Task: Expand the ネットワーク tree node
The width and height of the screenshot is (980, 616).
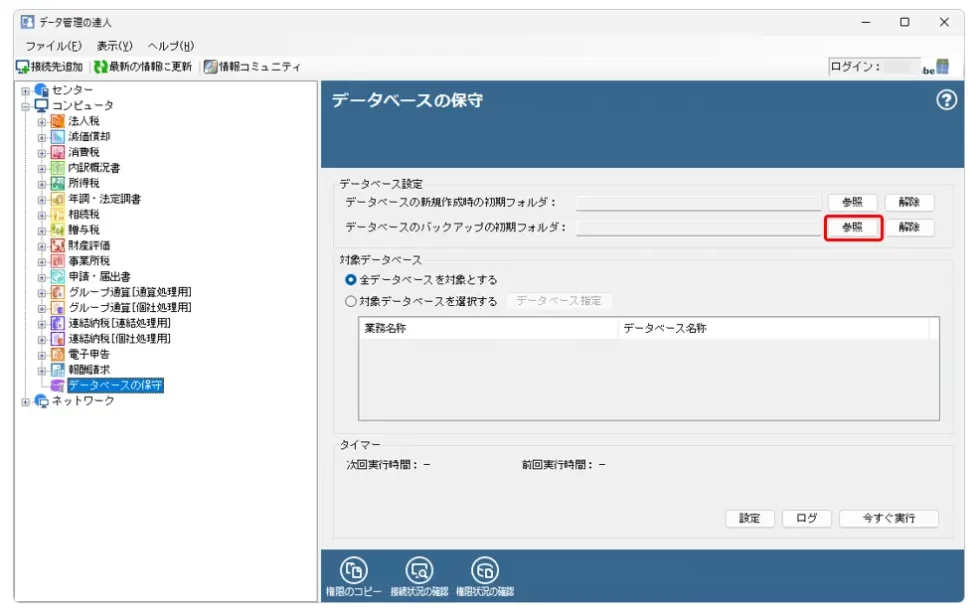Action: click(26, 401)
